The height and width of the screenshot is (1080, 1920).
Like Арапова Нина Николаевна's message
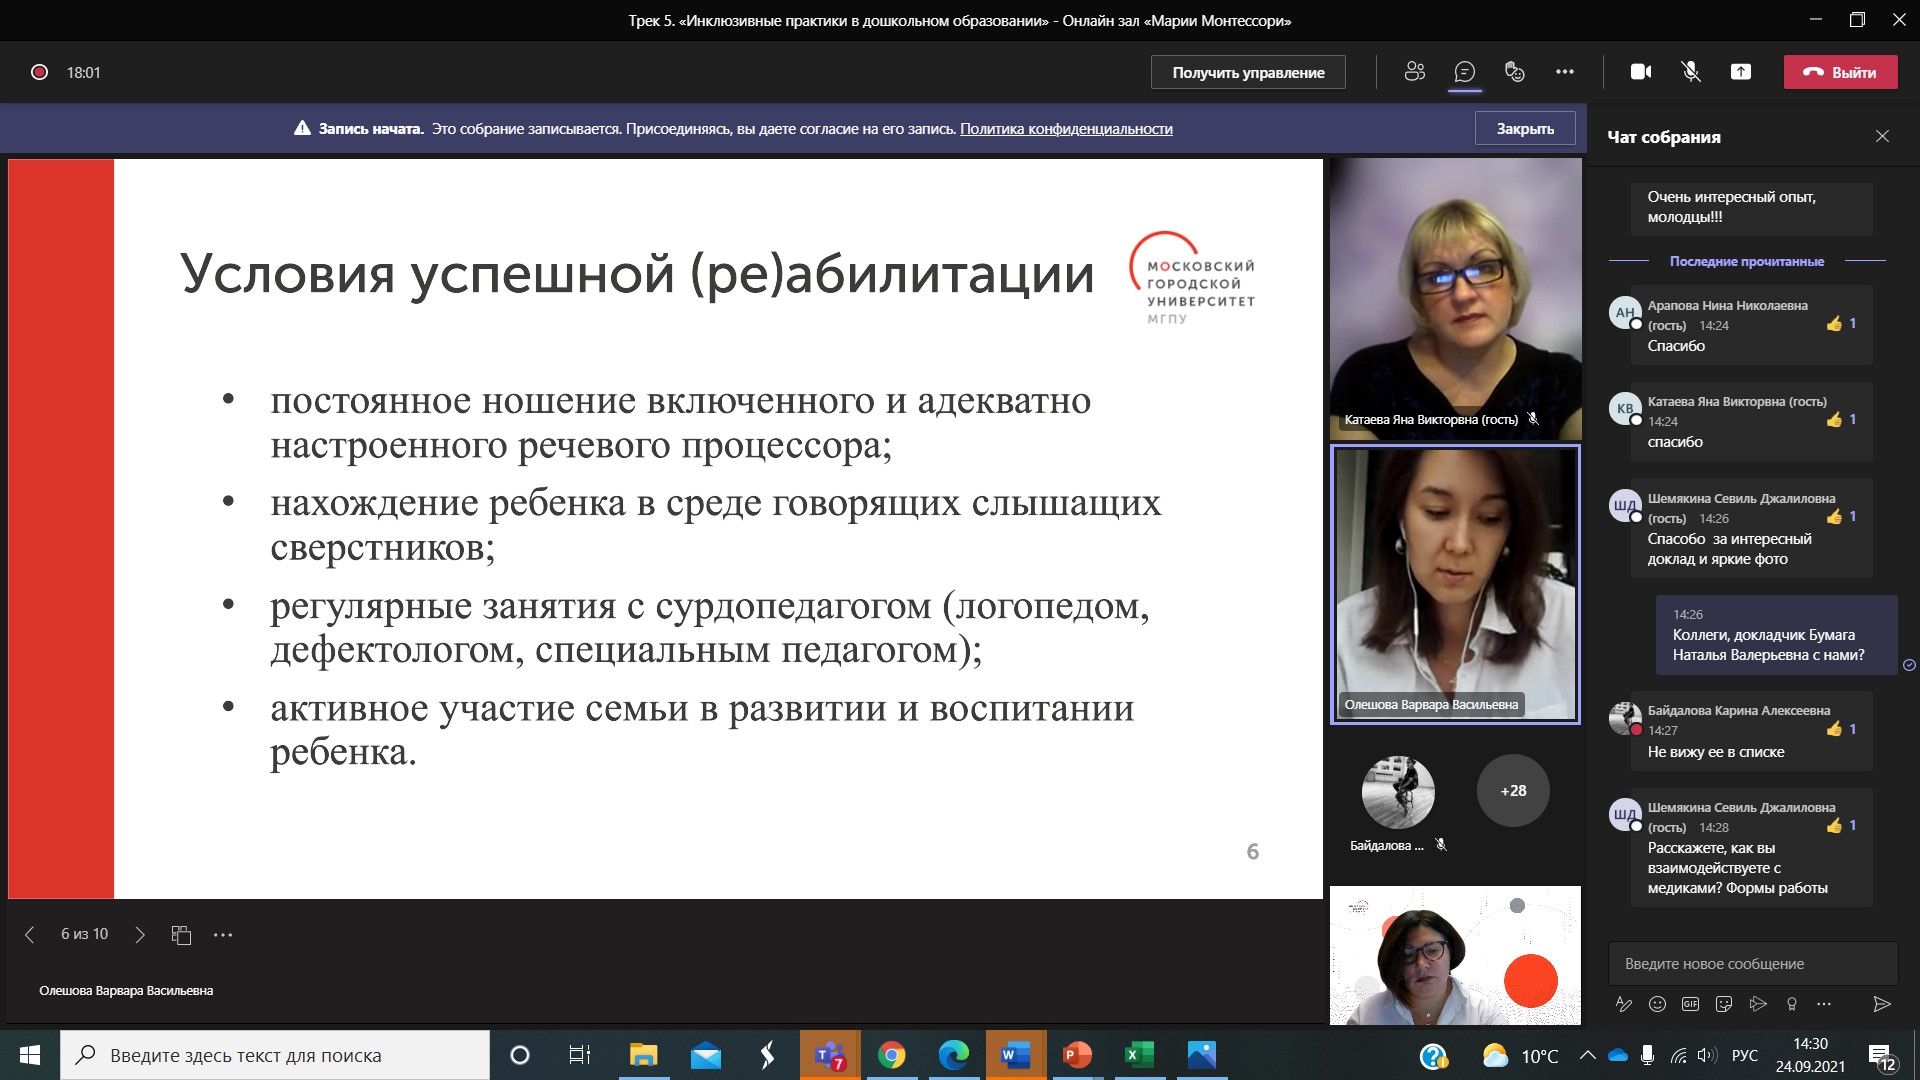point(1834,324)
